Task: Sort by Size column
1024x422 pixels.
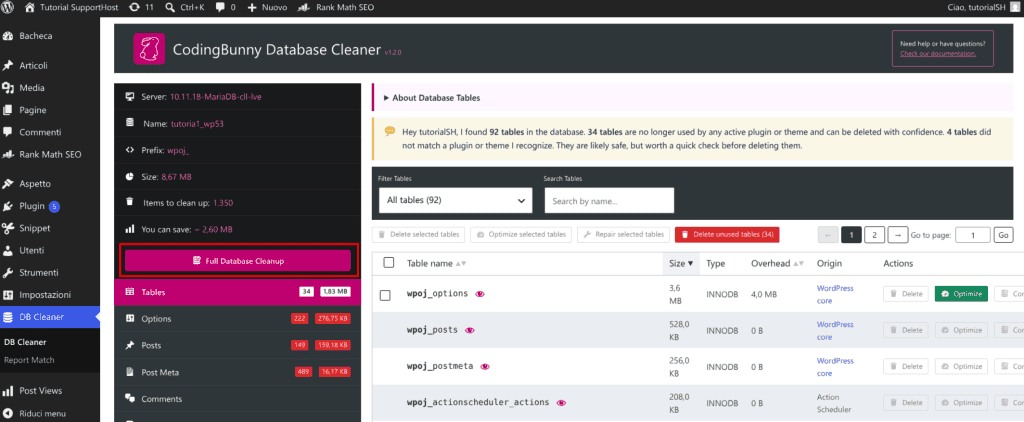Action: coord(681,263)
